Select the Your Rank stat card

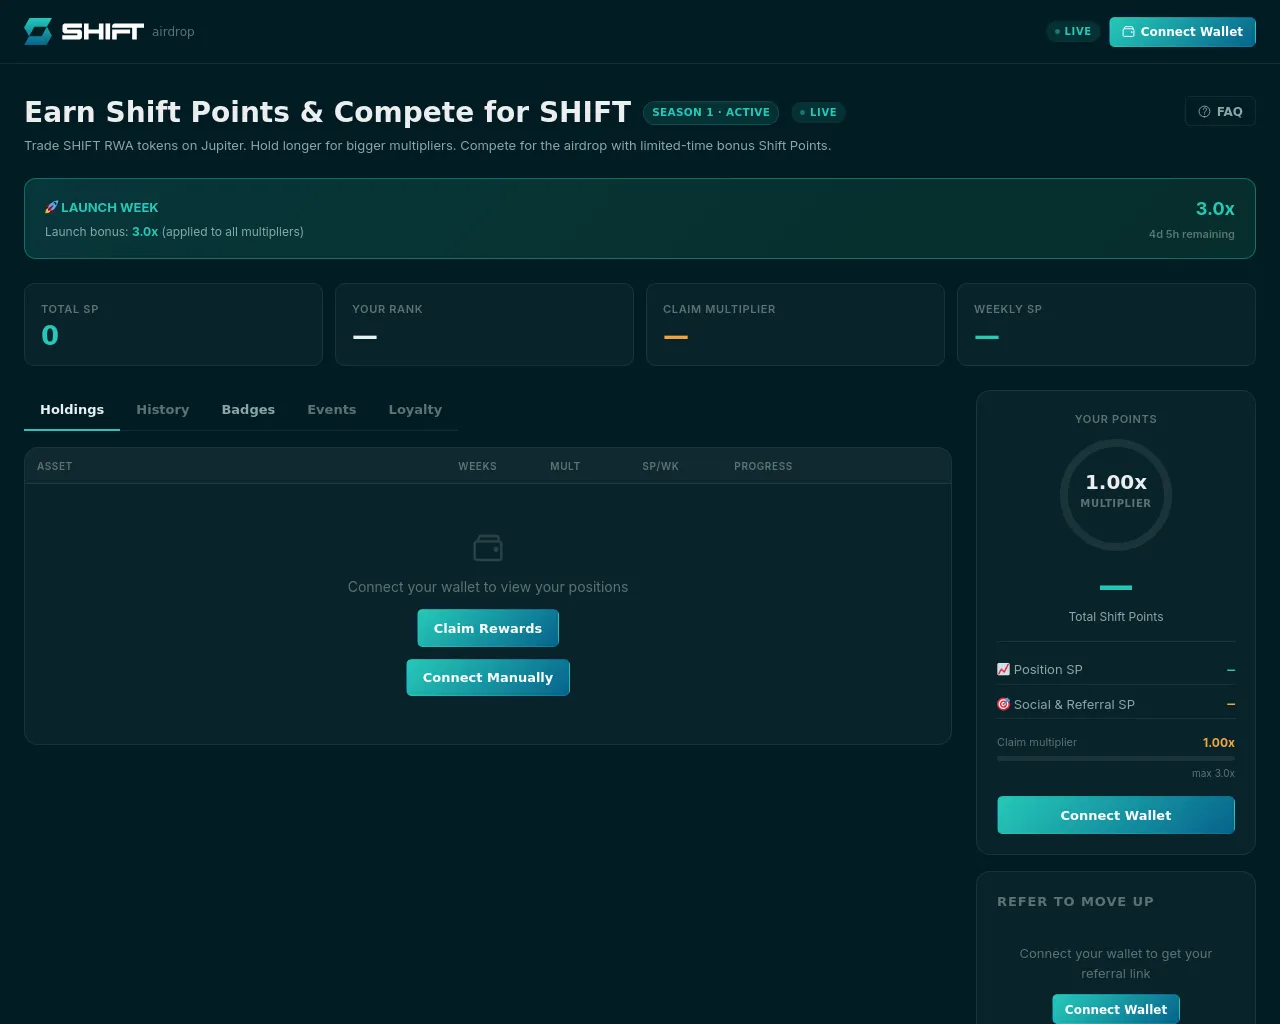[484, 324]
